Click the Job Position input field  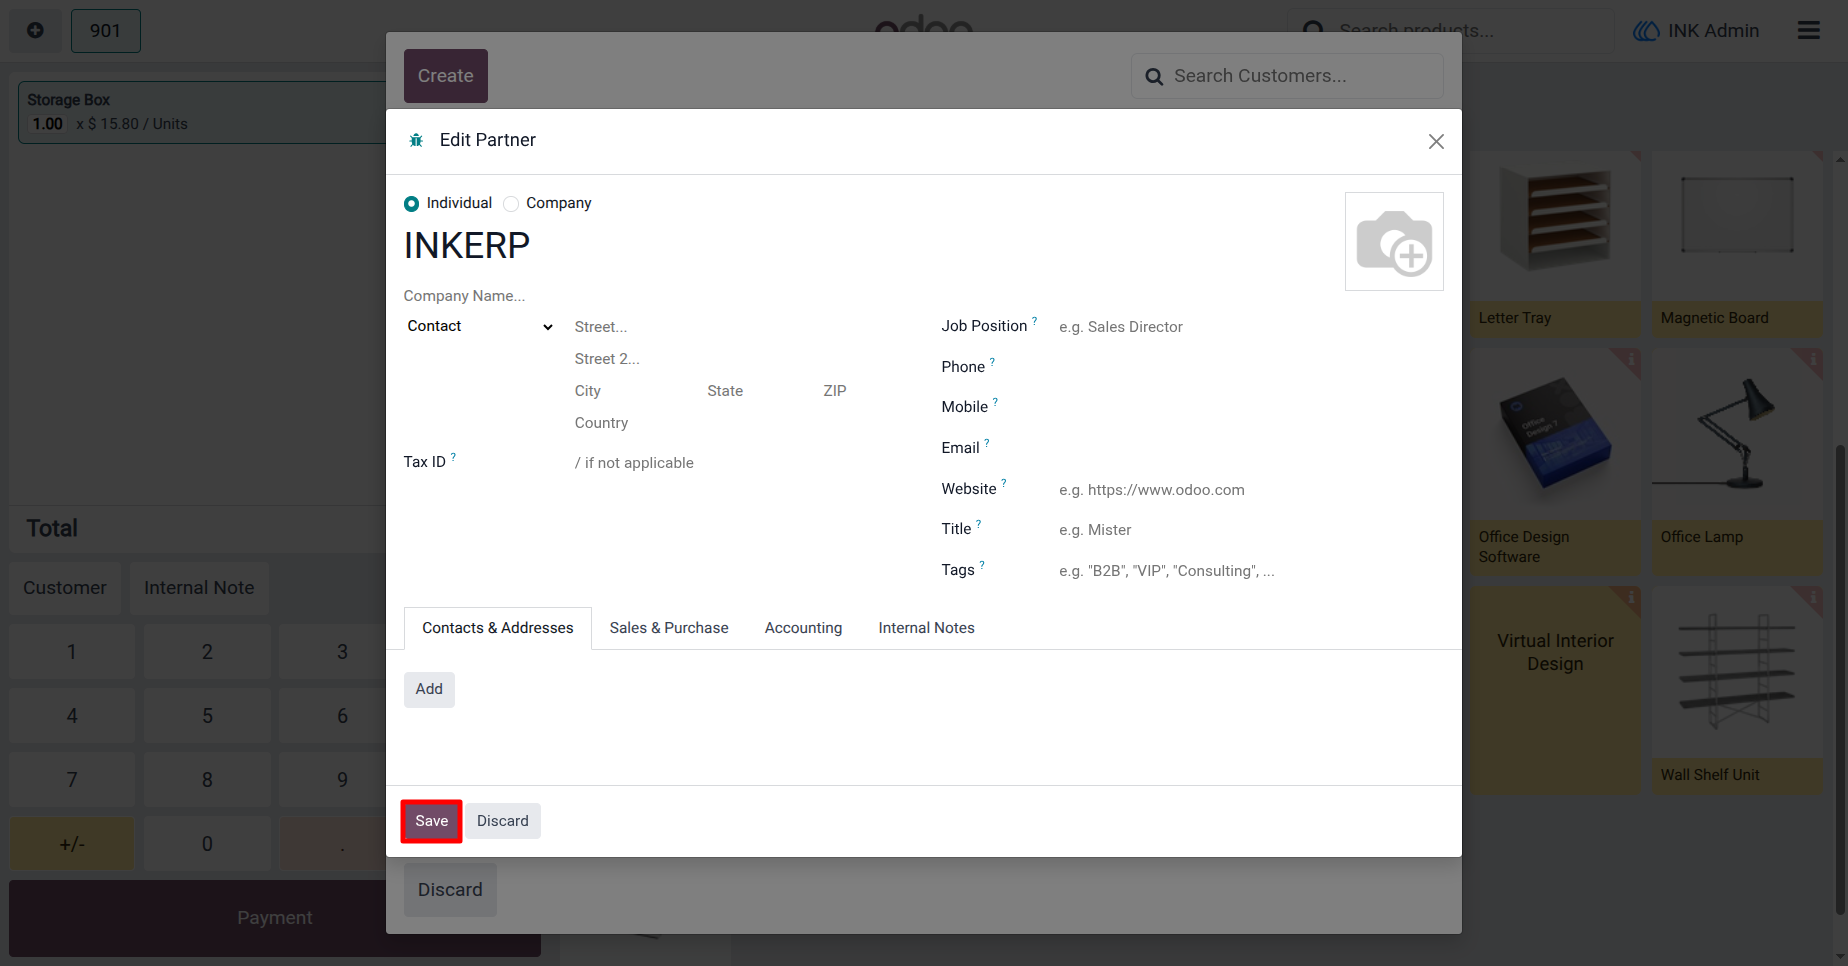[x=1250, y=327]
